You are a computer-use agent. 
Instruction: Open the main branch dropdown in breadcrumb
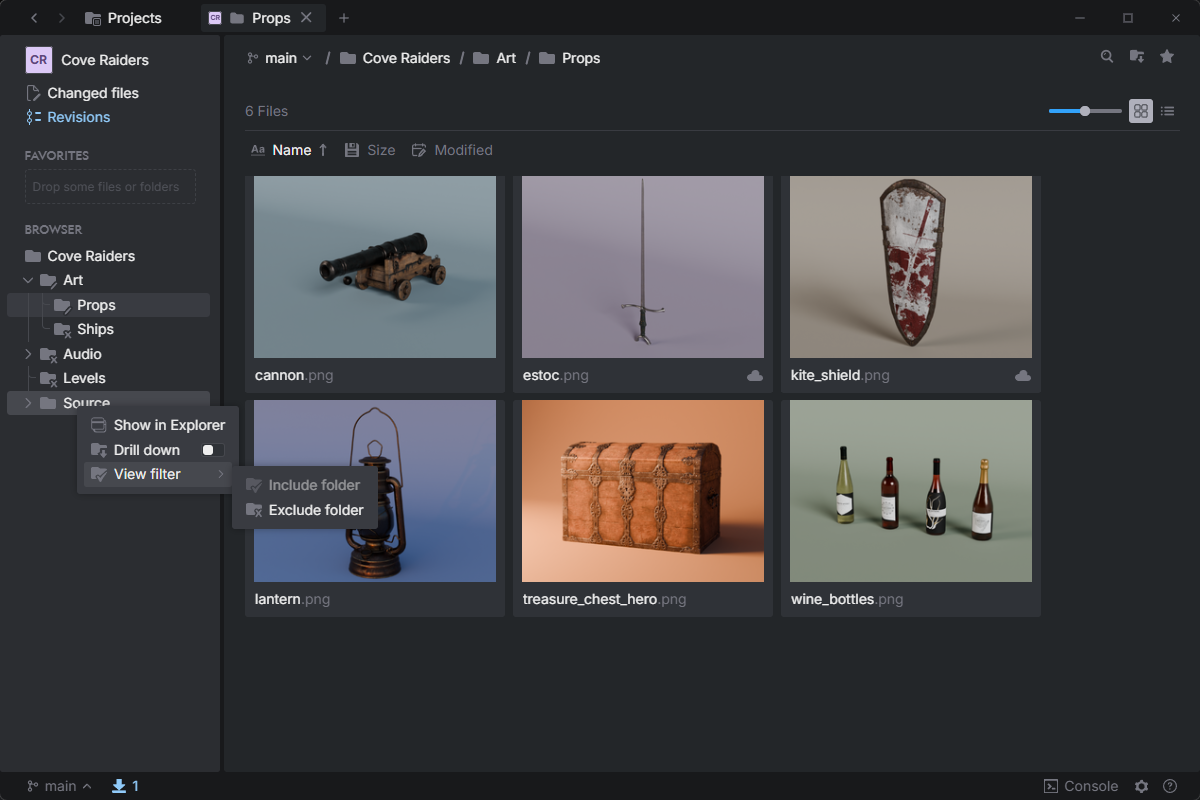coord(280,58)
